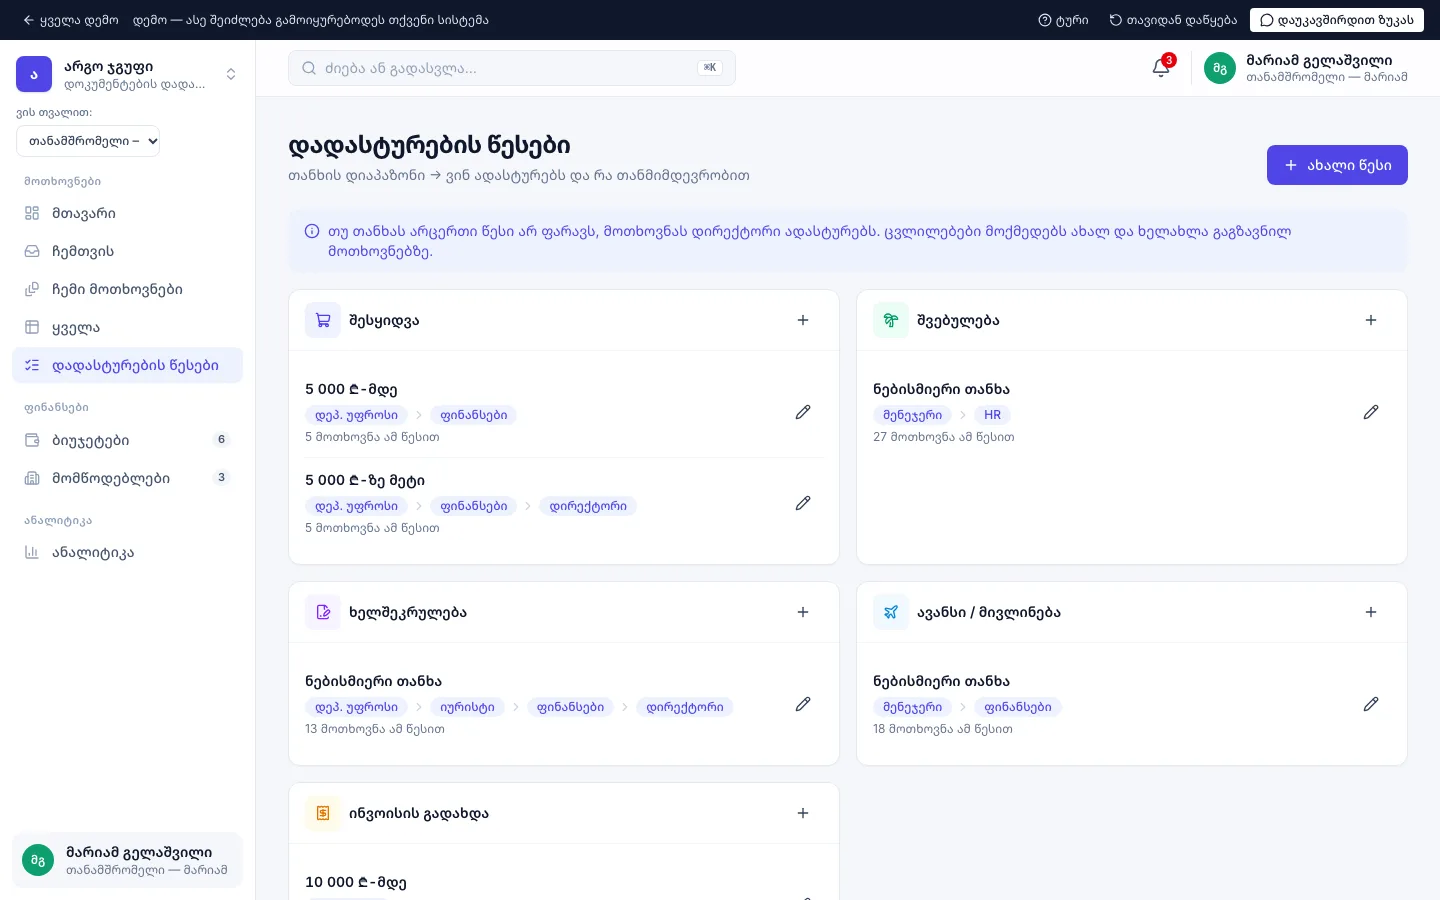Click the '18 მოთხოვნა ამ წესით' text
This screenshot has height=900, width=1440.
943,729
